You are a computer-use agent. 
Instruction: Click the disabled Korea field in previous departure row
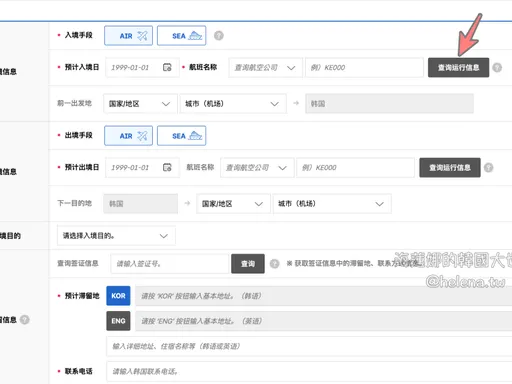click(389, 104)
